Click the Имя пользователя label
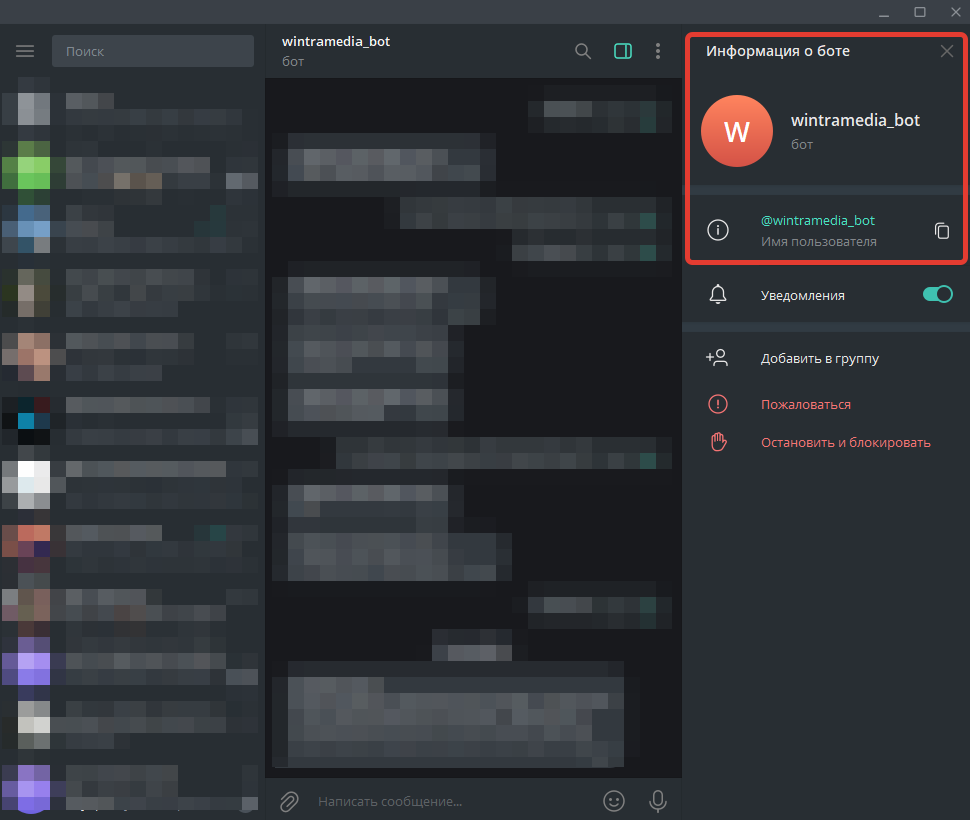This screenshot has width=970, height=820. pos(818,242)
